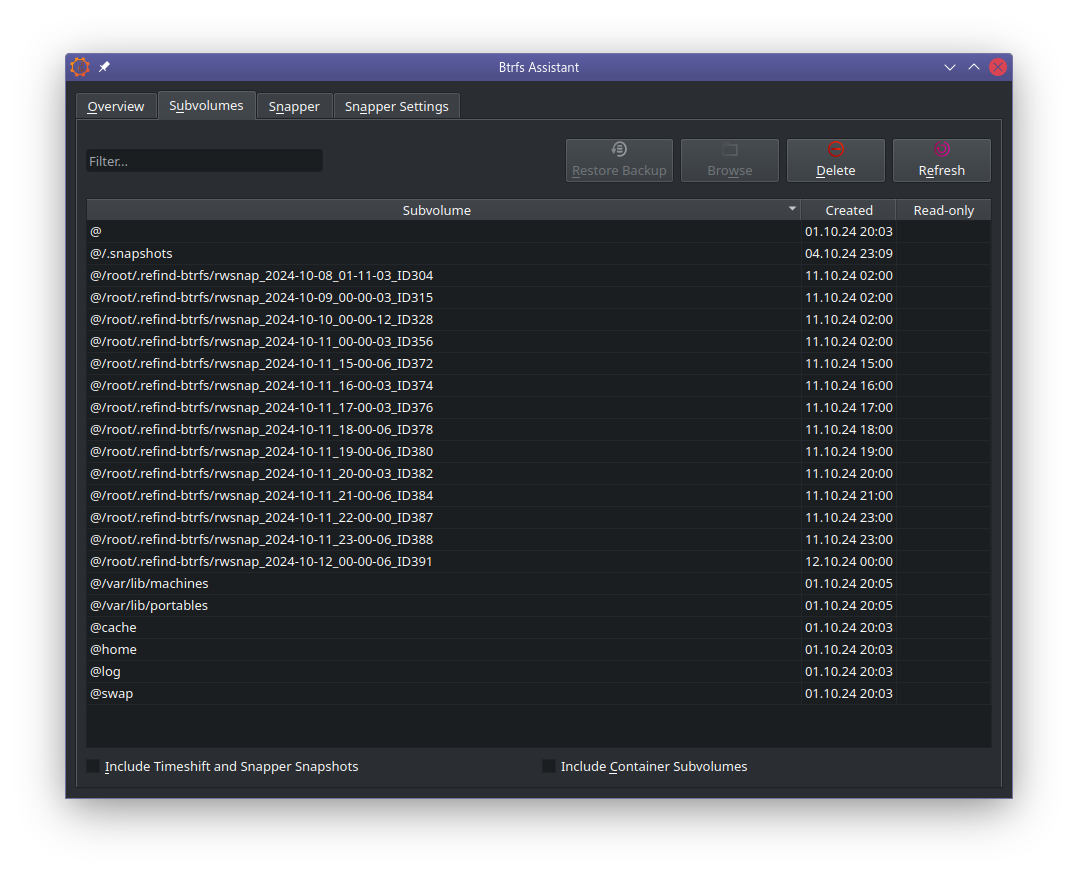1078x876 pixels.
Task: Click the Btrfs Assistant app icon in title bar
Action: tap(80, 67)
